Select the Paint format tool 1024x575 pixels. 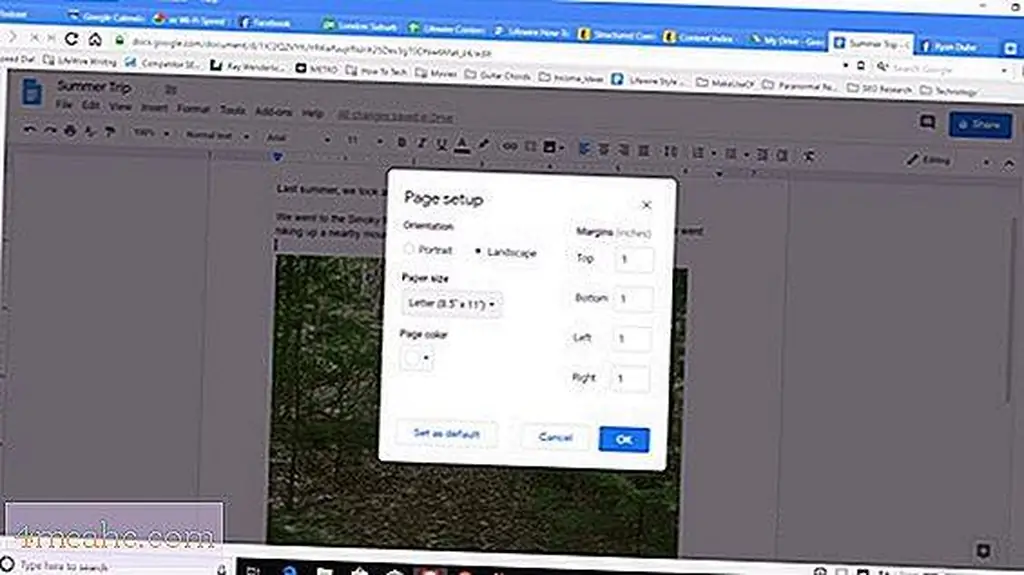pos(110,132)
